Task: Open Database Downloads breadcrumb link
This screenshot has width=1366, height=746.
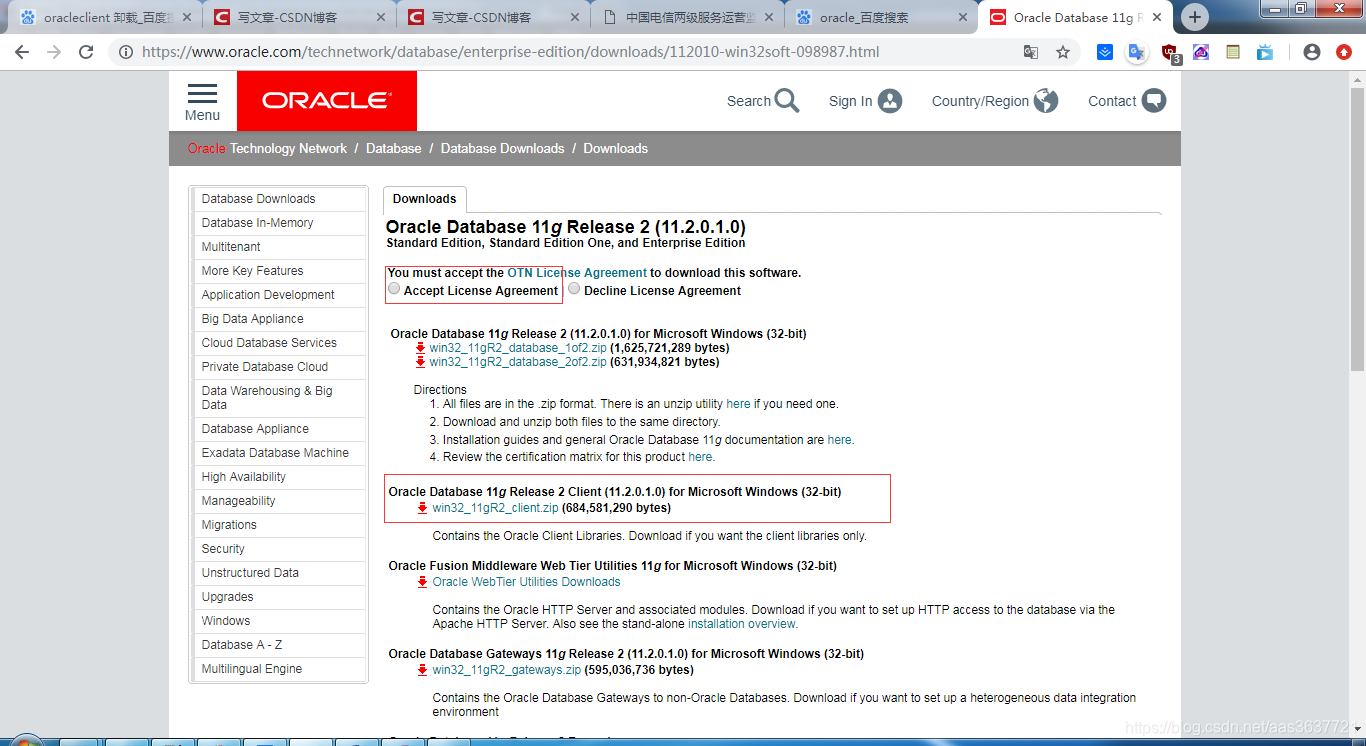Action: pos(503,148)
